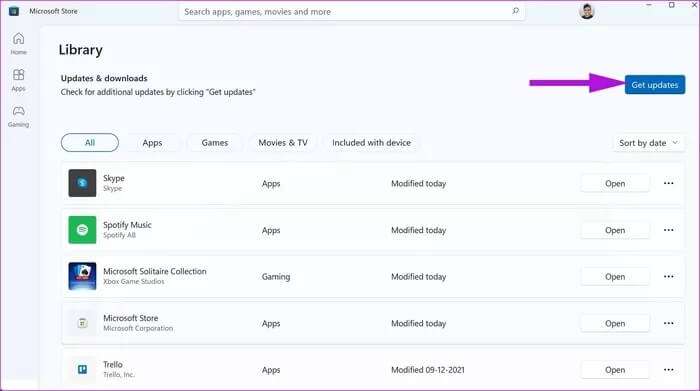Expand the Sort by date dropdown
The height and width of the screenshot is (391, 700).
point(649,143)
